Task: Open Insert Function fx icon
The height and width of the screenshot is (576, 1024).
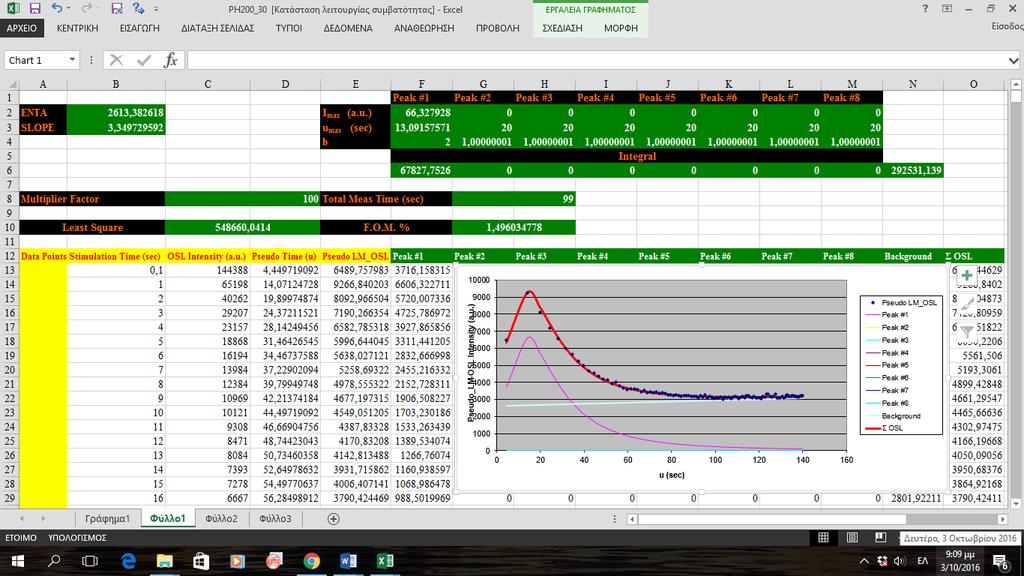Action: (x=170, y=60)
